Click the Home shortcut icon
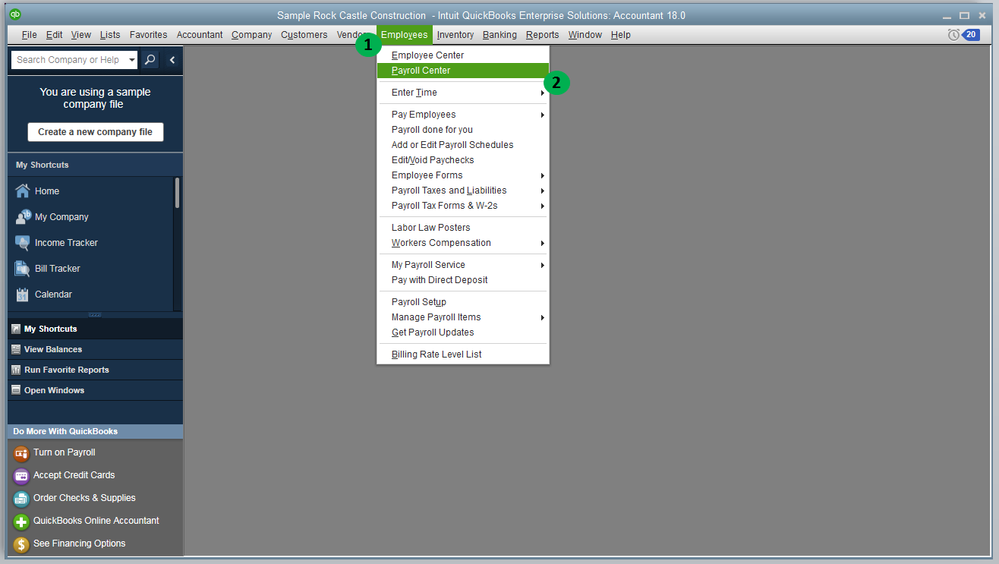Screen dimensions: 999x564 (x=22, y=191)
